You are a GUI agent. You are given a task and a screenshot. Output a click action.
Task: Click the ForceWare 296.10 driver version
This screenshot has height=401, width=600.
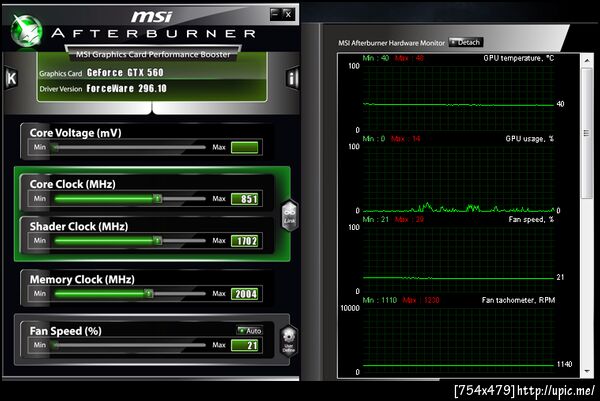(127, 88)
